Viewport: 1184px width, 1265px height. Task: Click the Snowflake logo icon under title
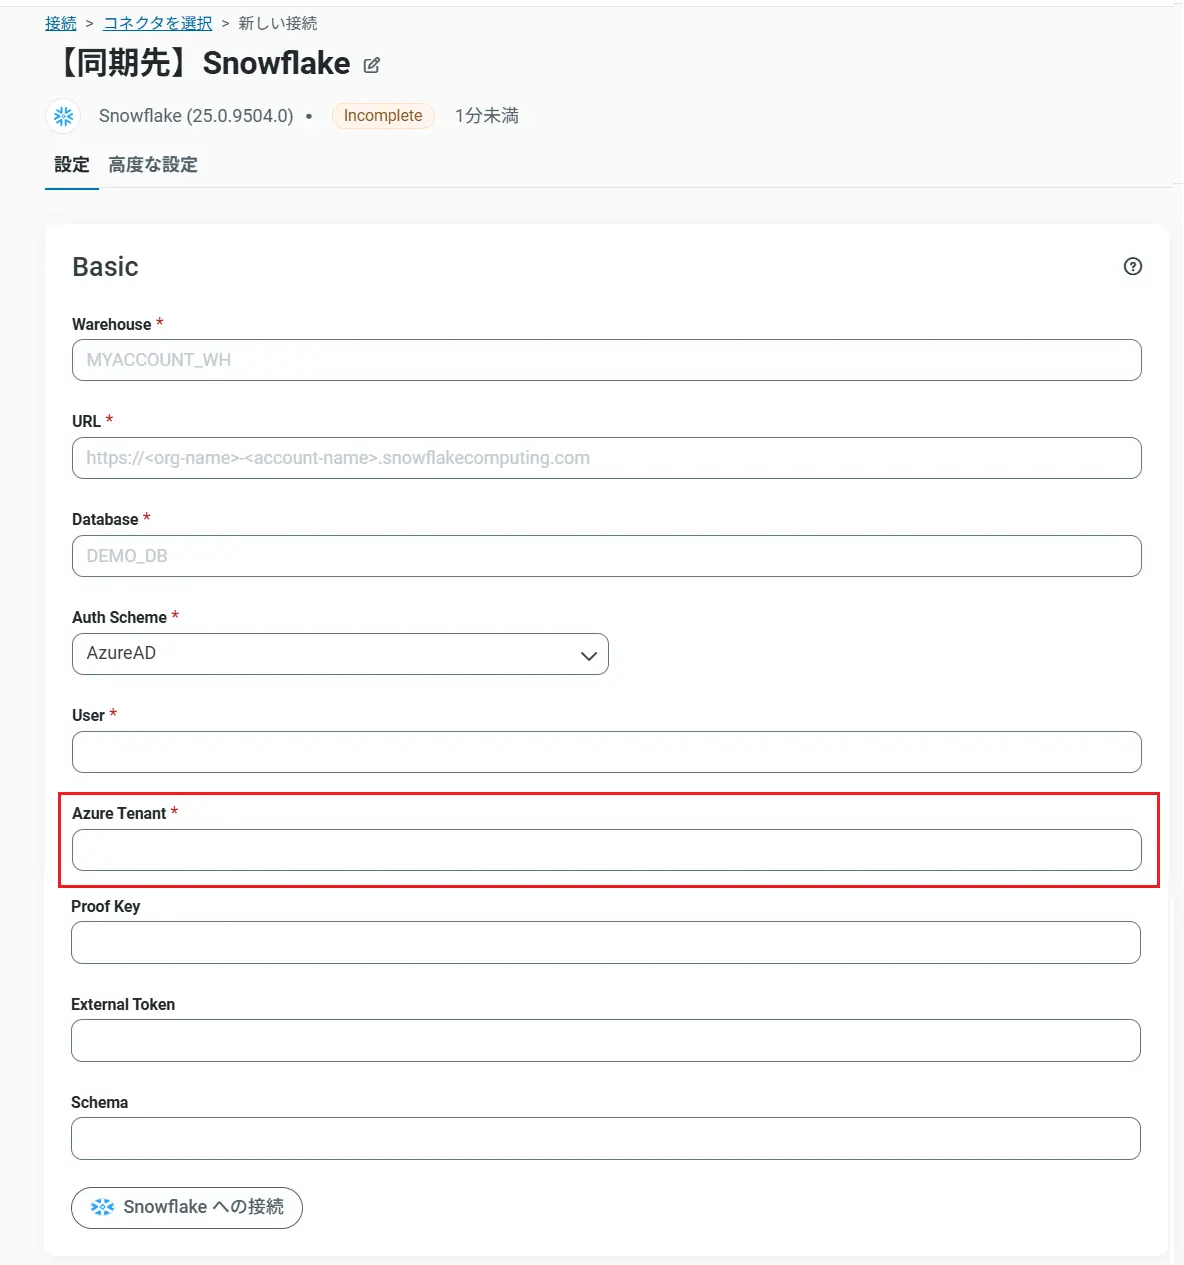click(x=64, y=116)
